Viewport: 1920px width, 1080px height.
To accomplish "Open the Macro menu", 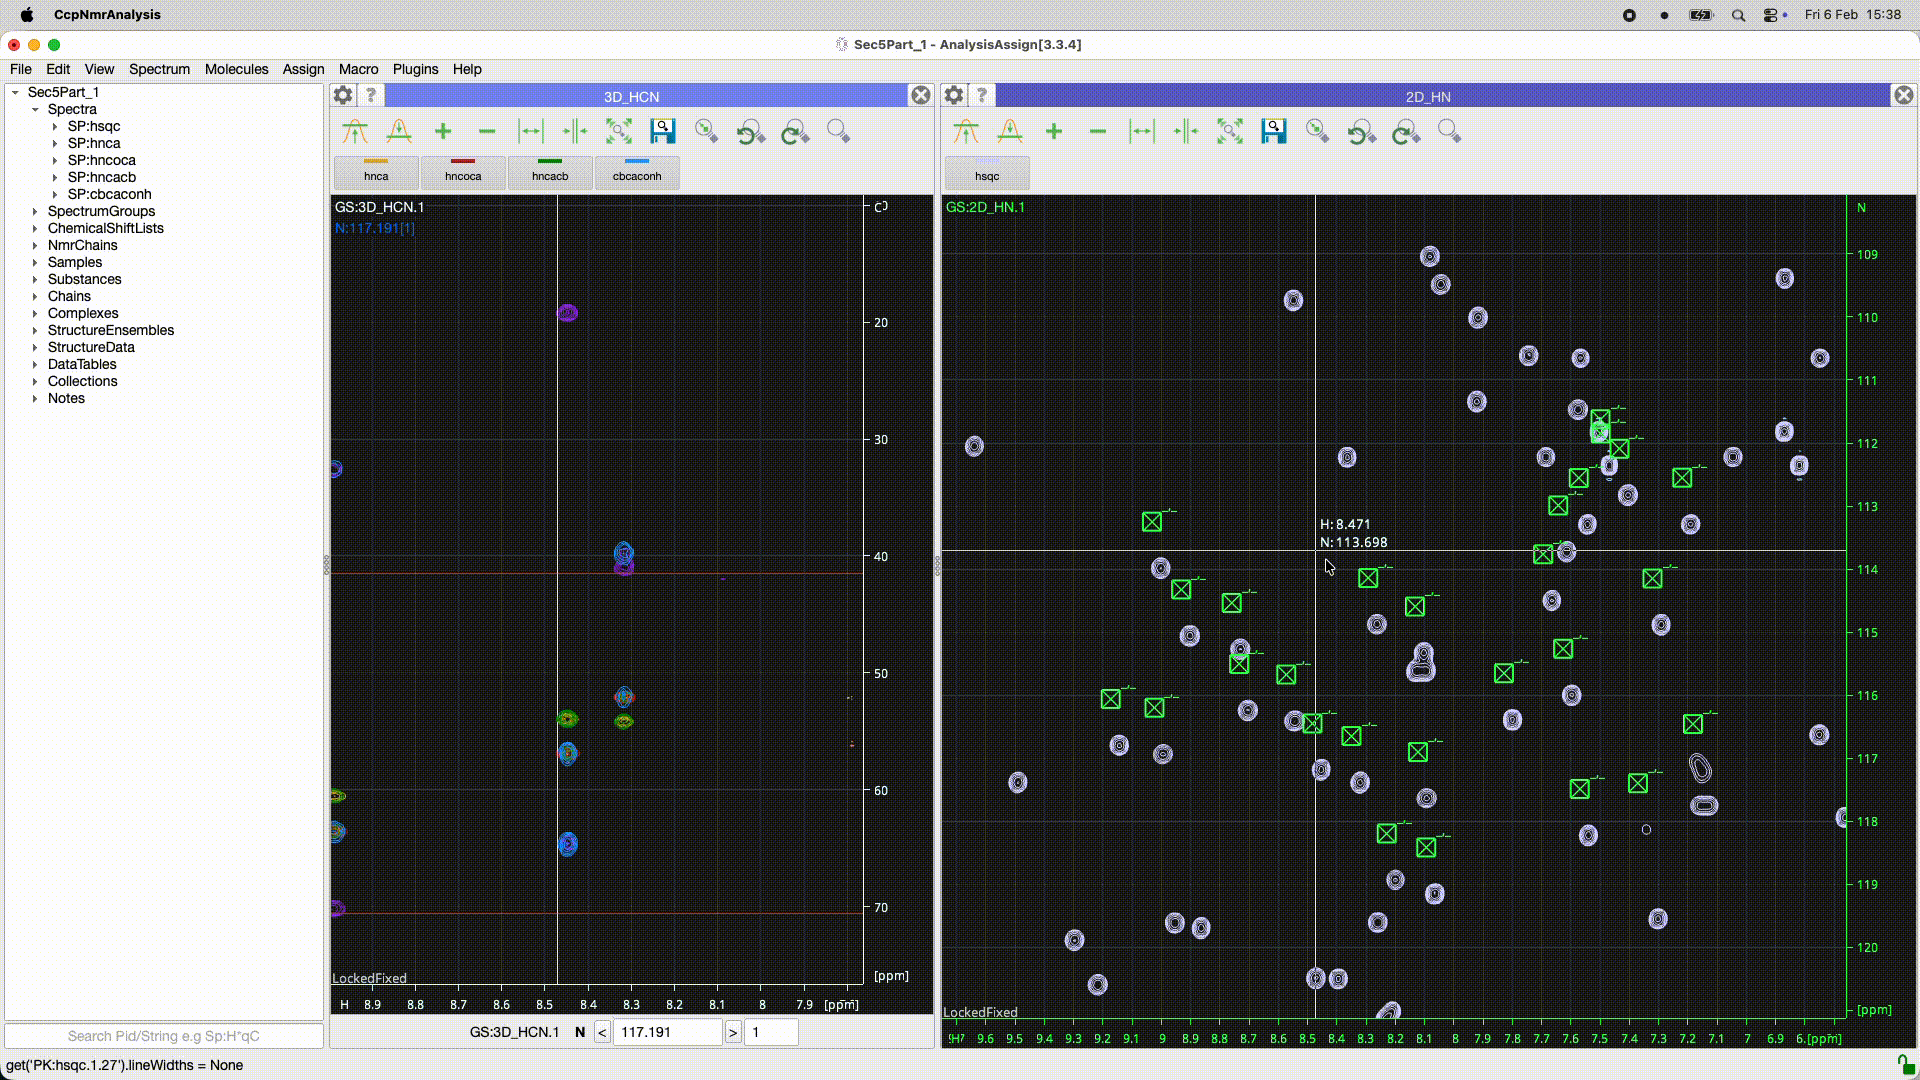I will pos(358,69).
